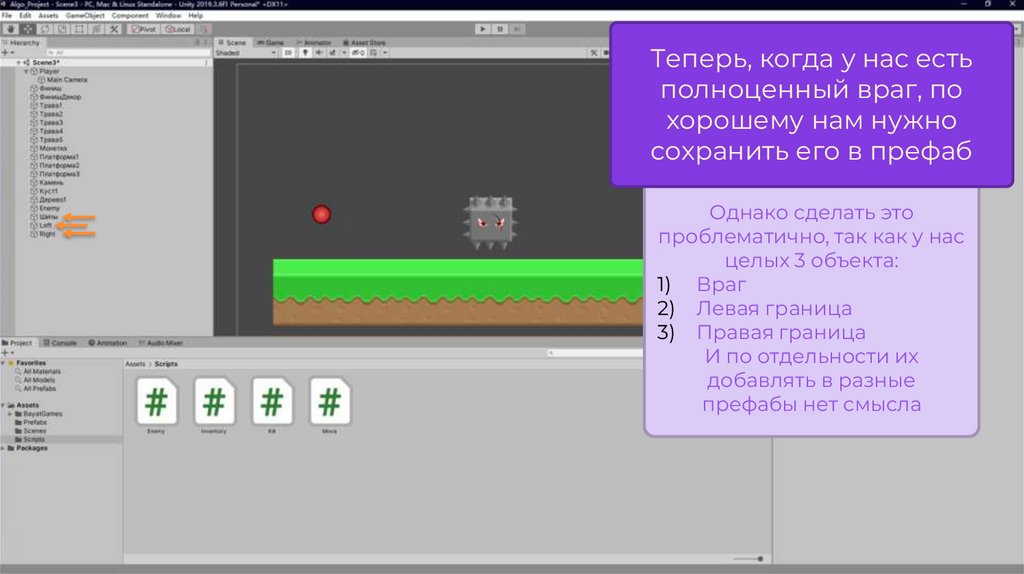Open the File menu

tap(7, 16)
